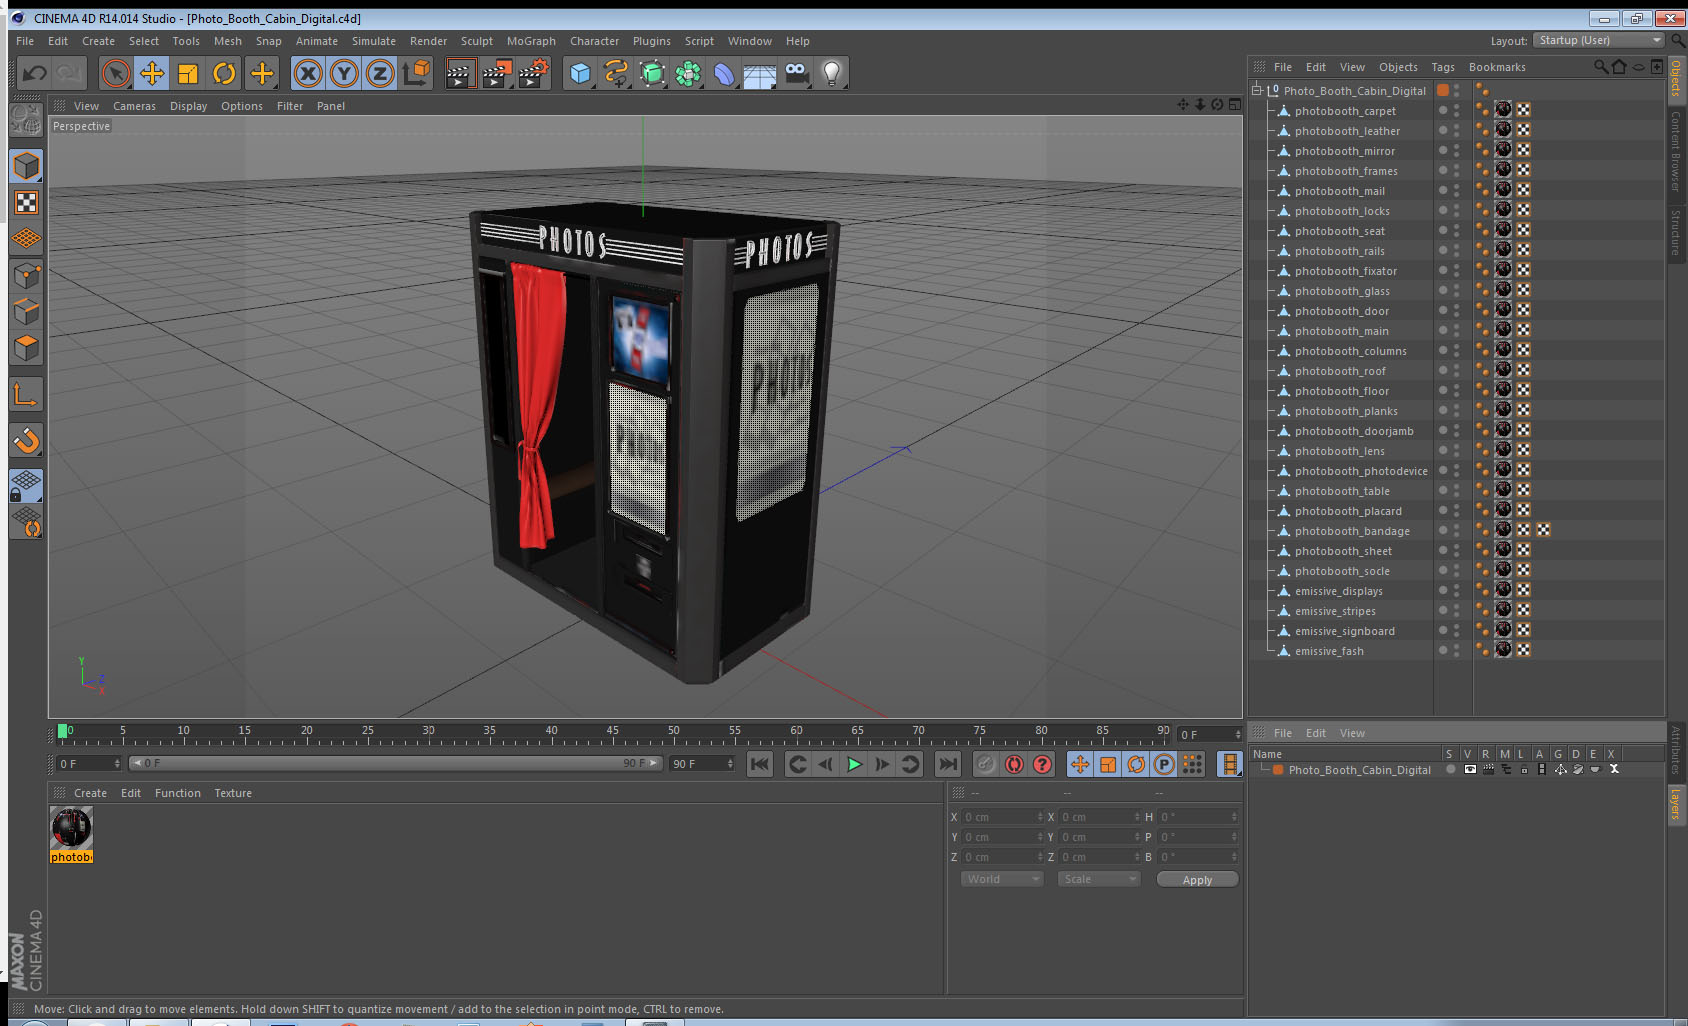Toggle parameter keyframe recording
The height and width of the screenshot is (1026, 1688).
pos(1164,764)
